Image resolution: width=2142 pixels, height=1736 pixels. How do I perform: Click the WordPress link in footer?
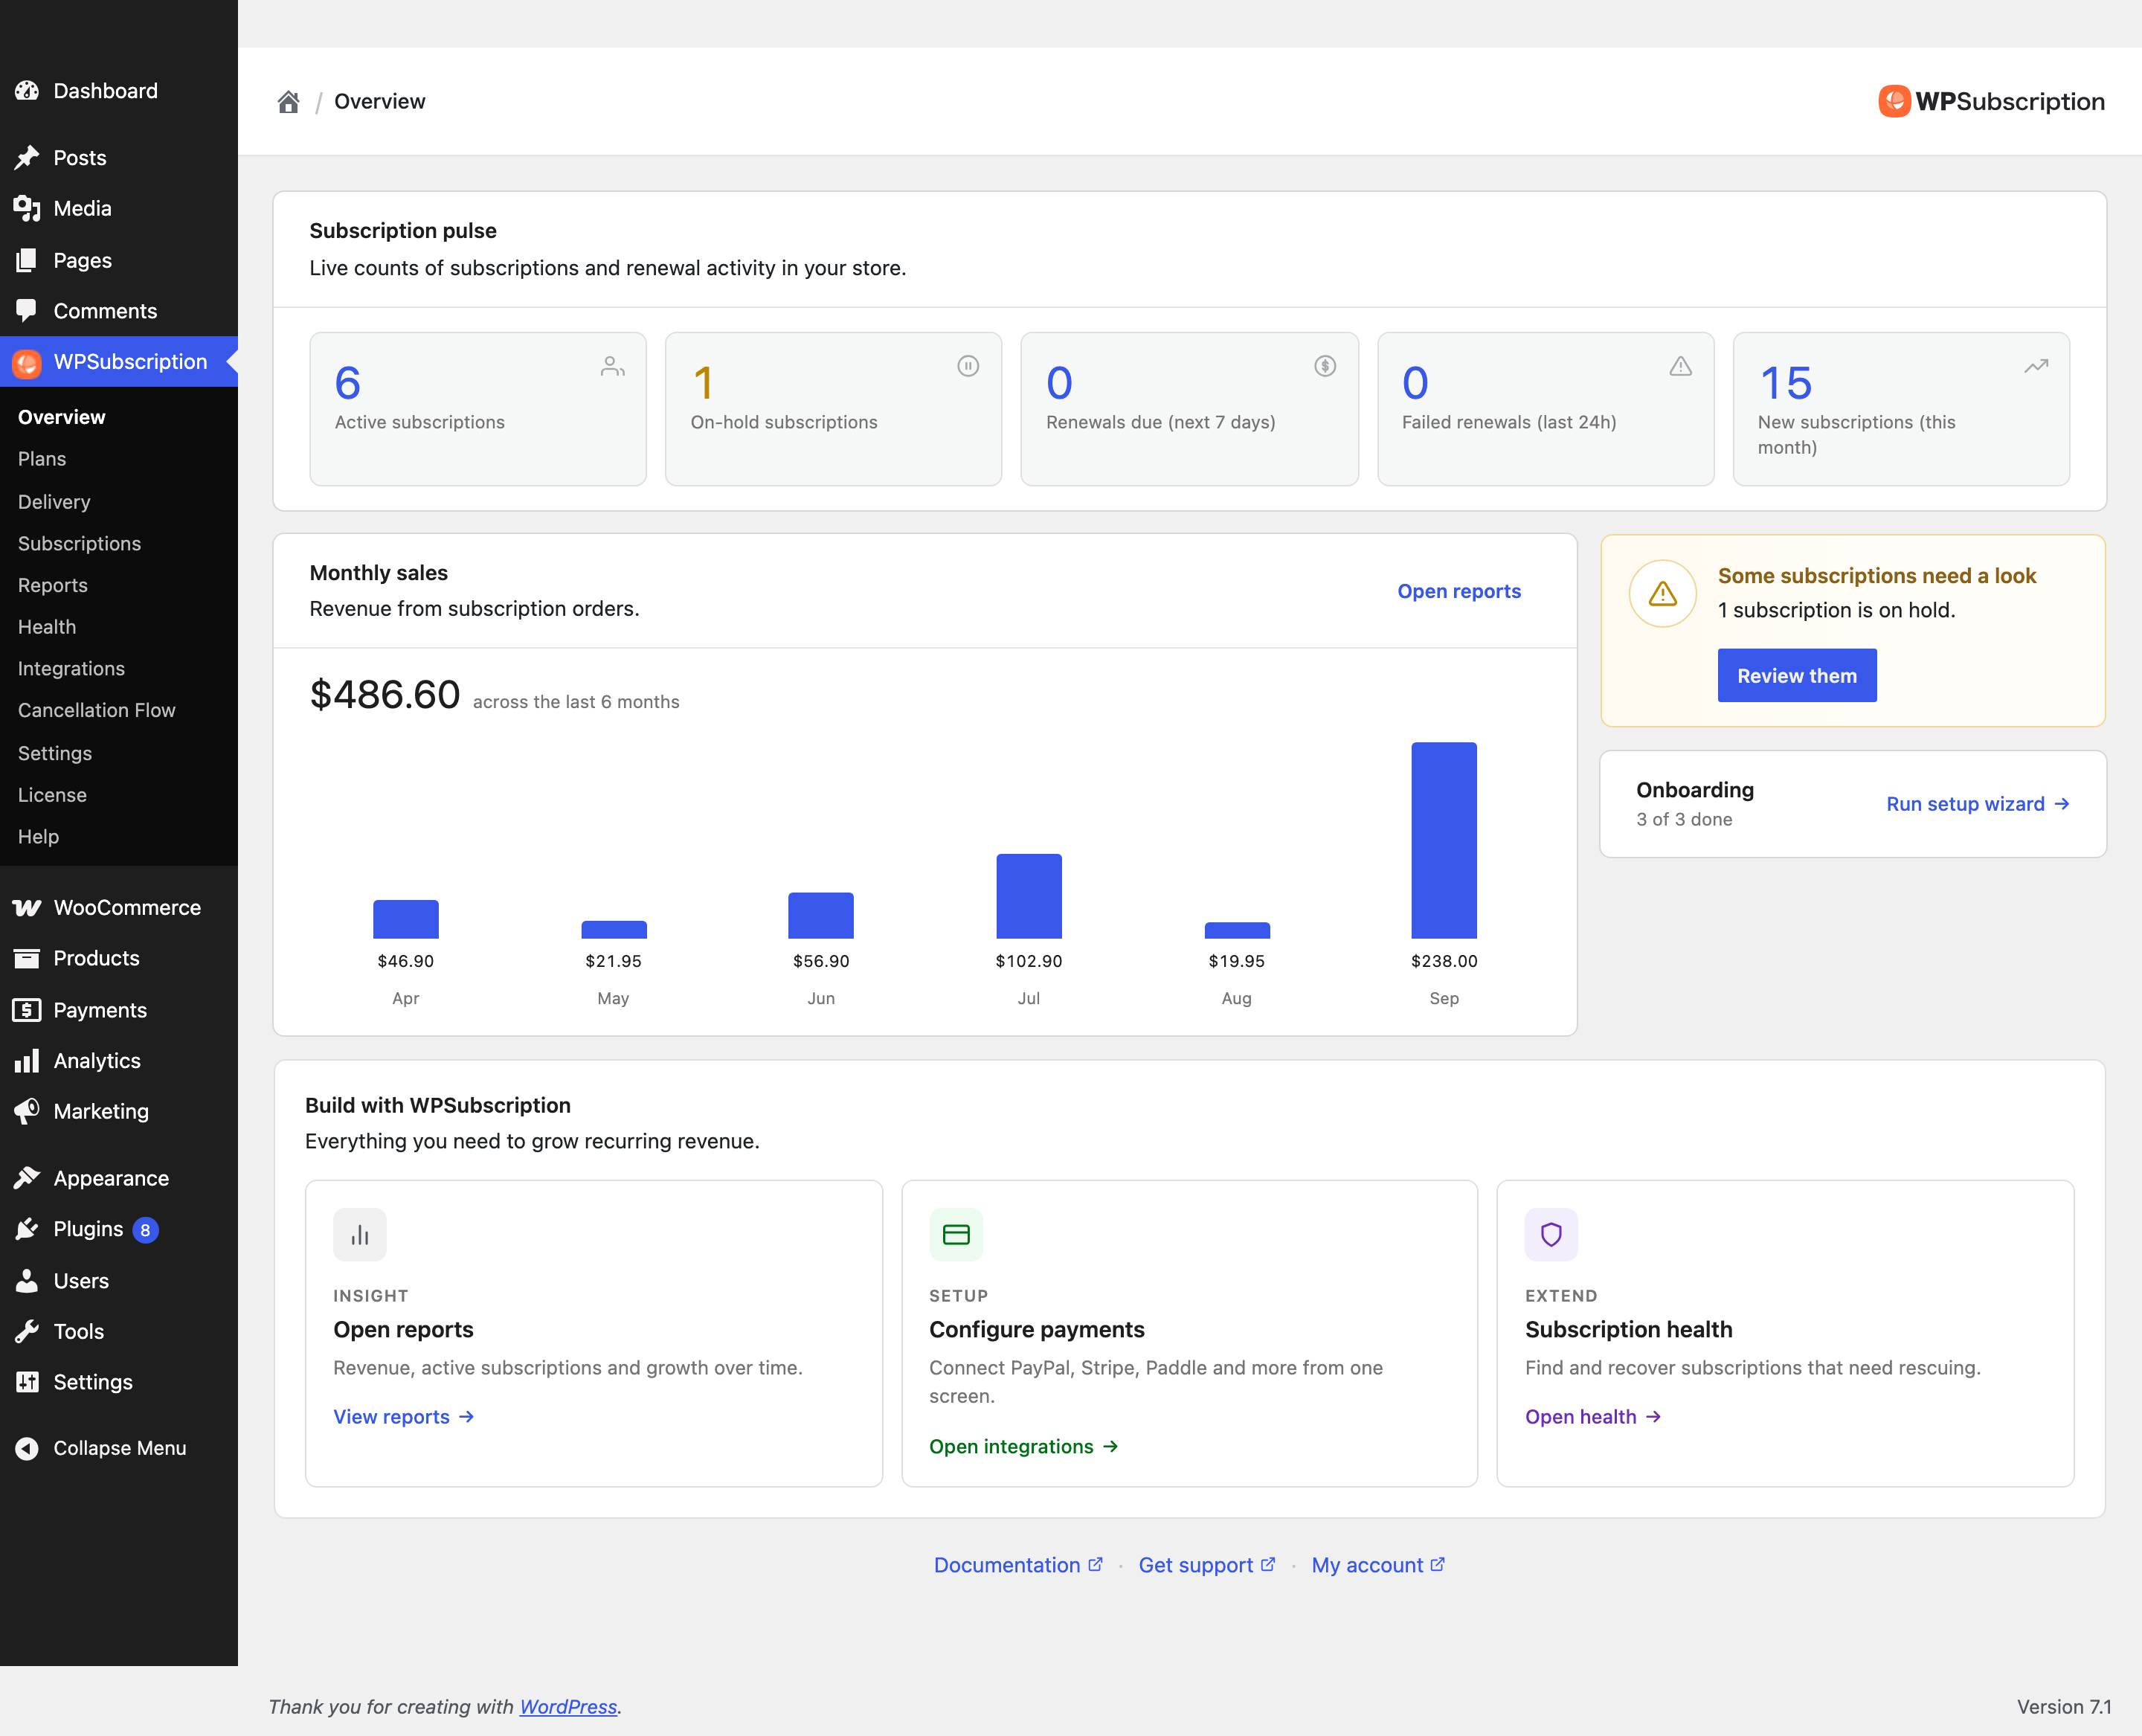click(568, 1707)
